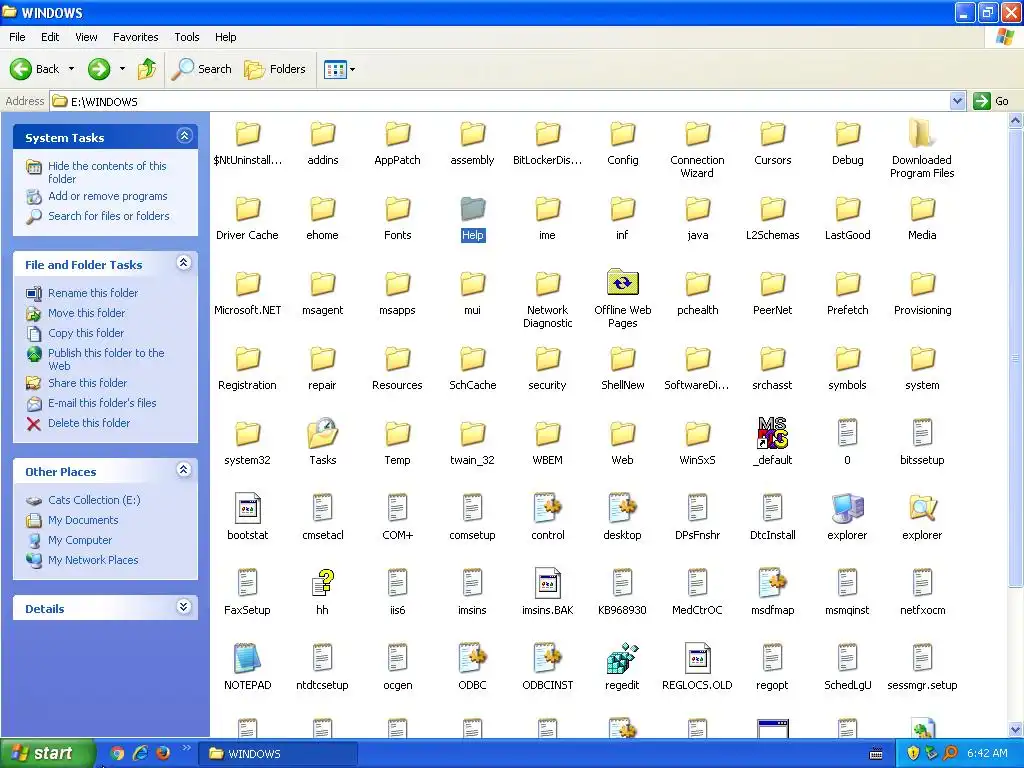The image size is (1024, 768).
Task: Select the REGLOCS.OLD file icon
Action: pos(697,658)
